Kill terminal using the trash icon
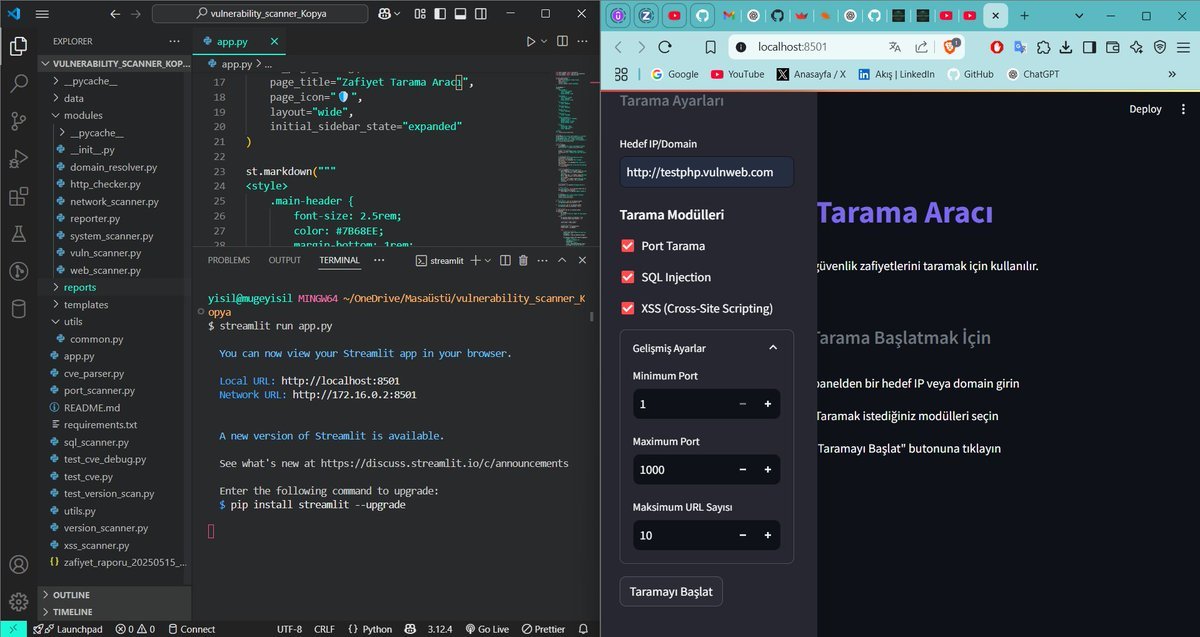1200x637 pixels. click(522, 260)
